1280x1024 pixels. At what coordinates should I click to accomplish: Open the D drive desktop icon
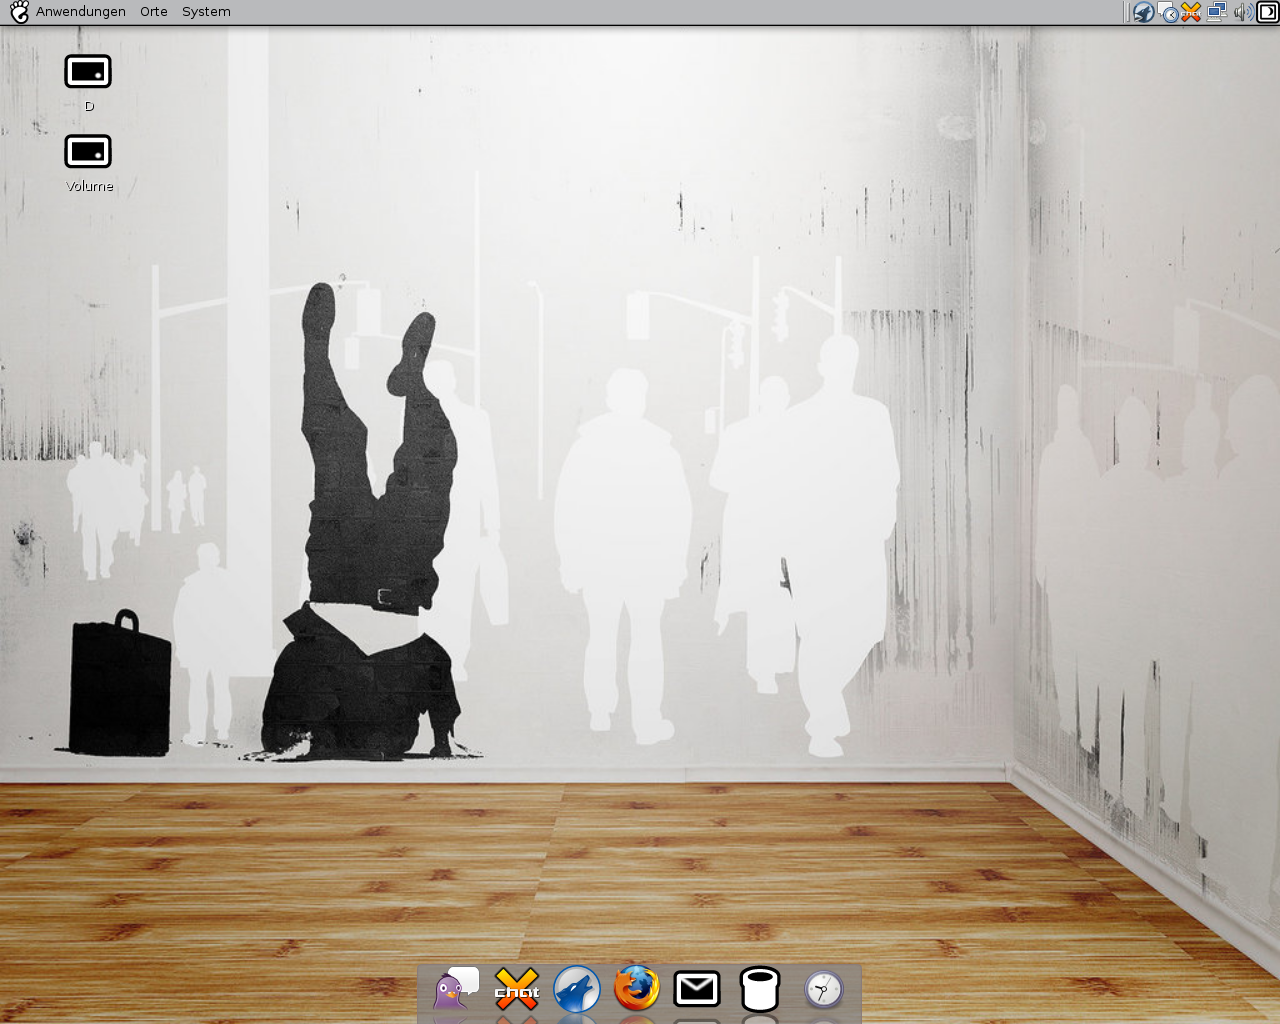pos(88,72)
